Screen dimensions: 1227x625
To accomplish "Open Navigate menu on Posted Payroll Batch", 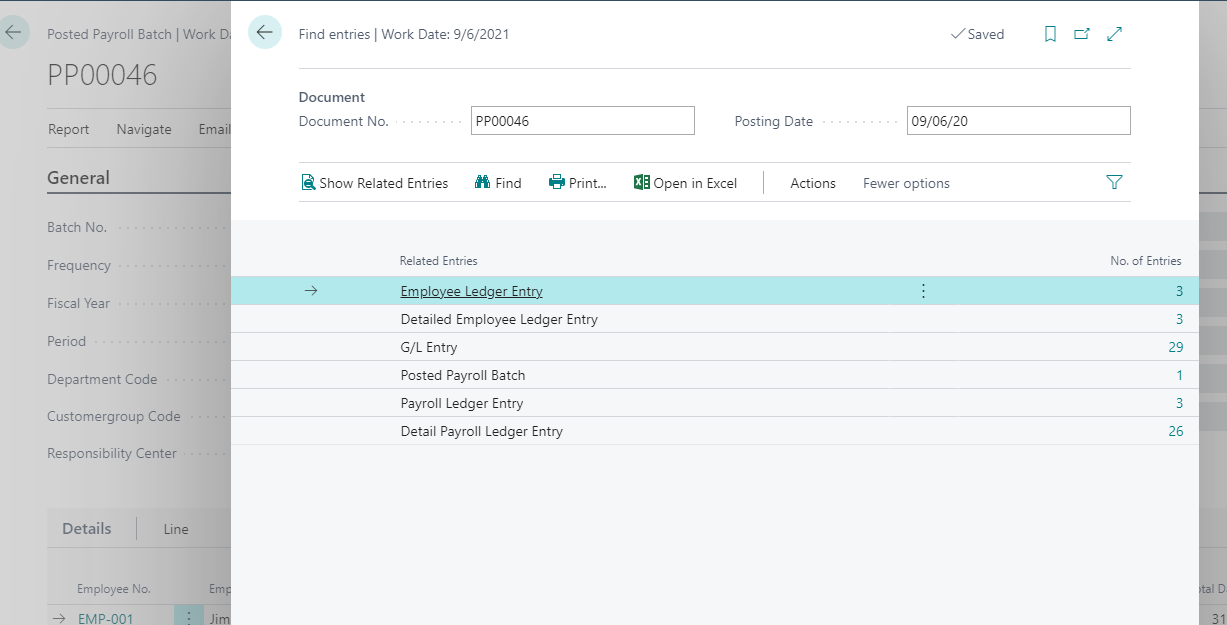I will tap(144, 129).
